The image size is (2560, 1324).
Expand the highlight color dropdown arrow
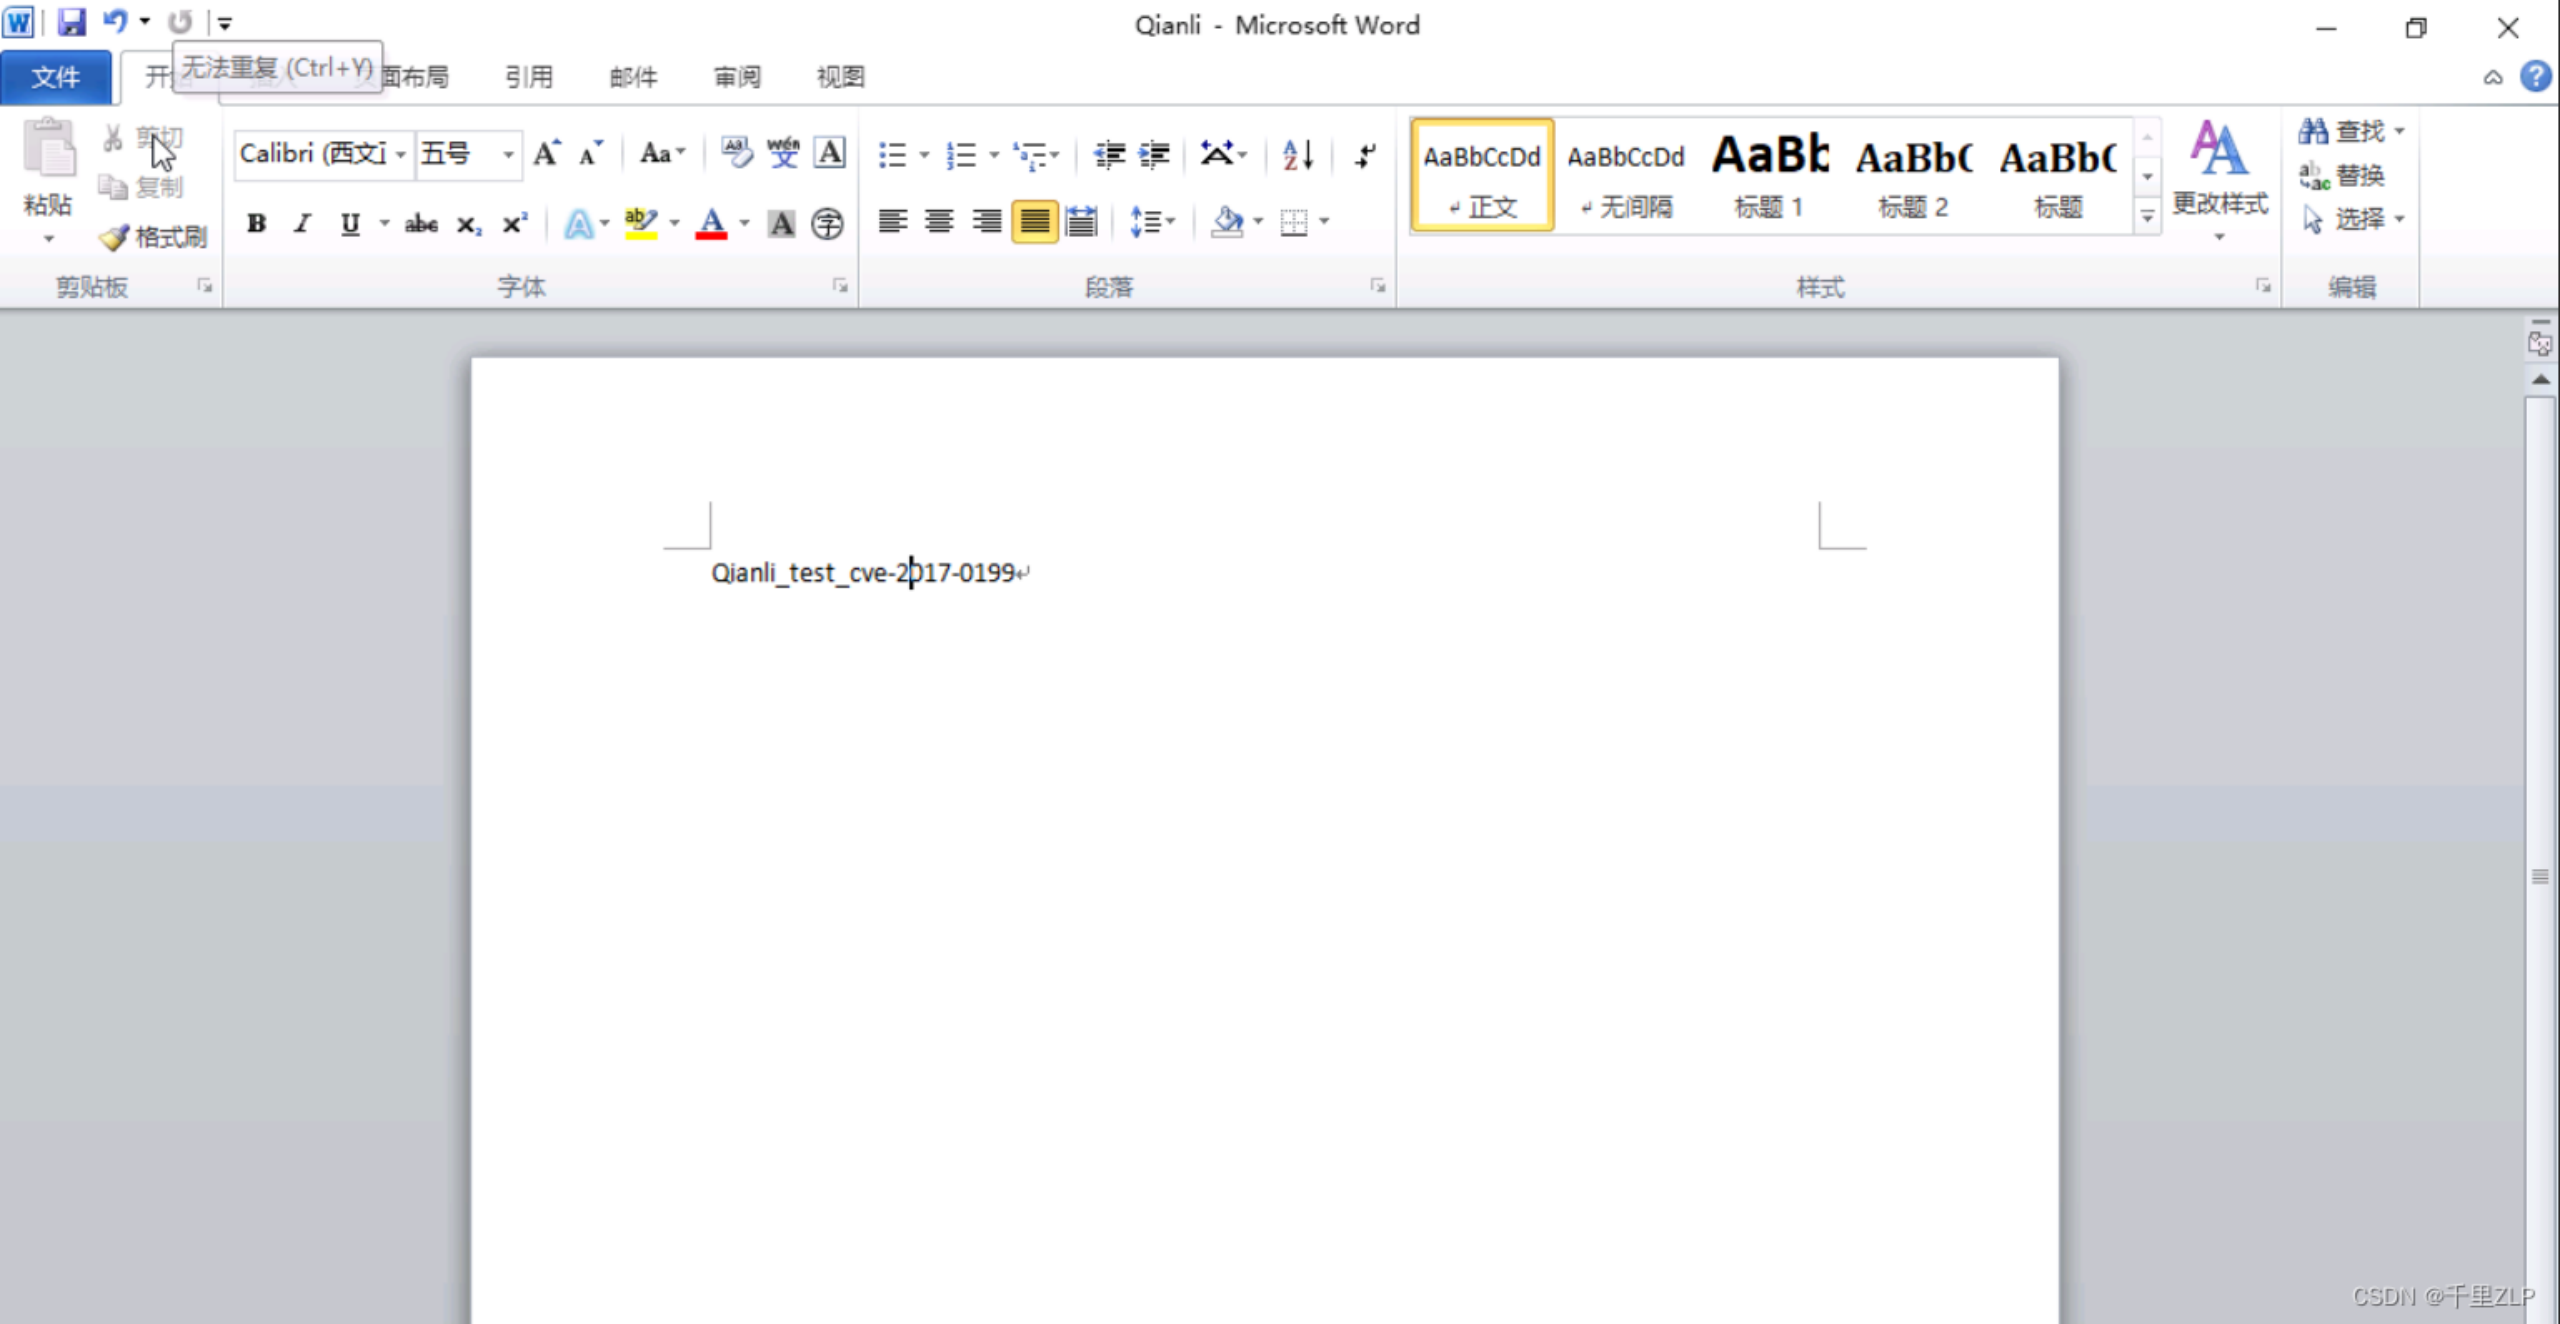tap(674, 223)
